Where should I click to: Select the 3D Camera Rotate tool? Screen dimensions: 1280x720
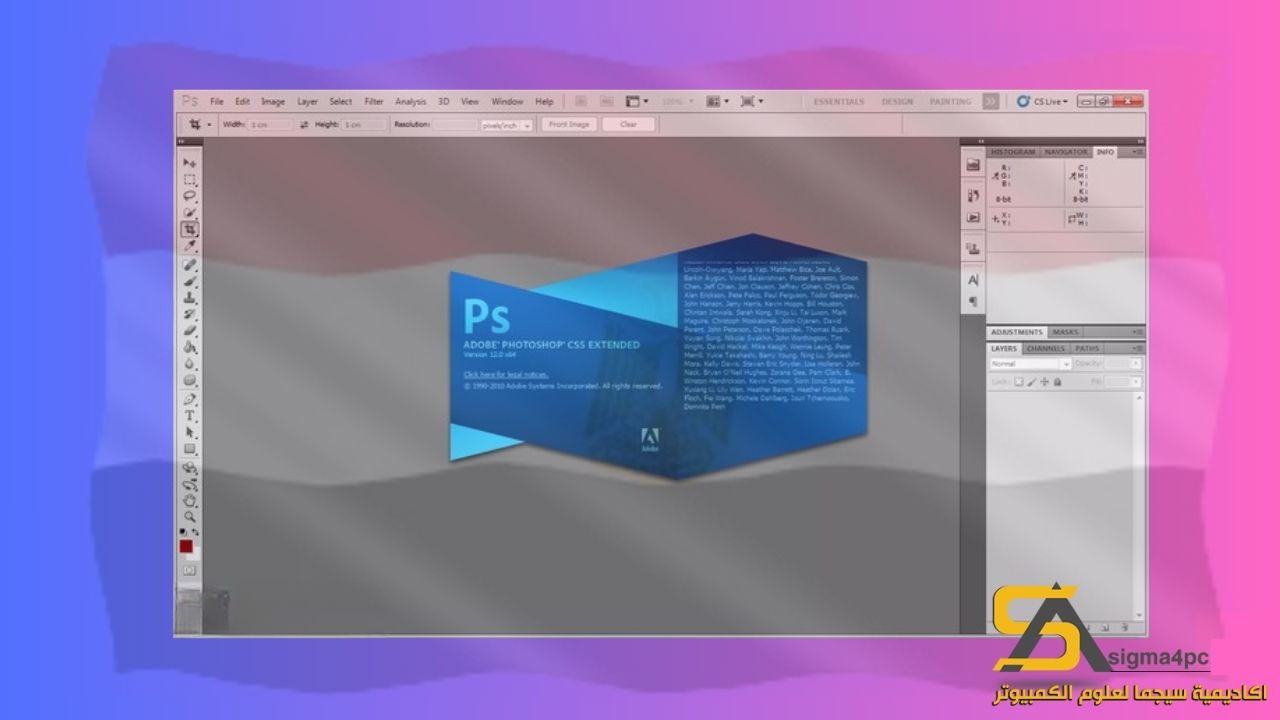(x=190, y=484)
